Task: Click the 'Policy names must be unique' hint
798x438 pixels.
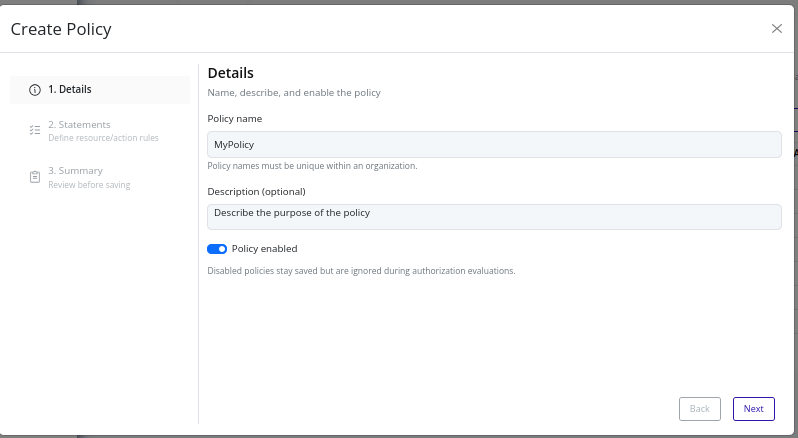Action: click(312, 166)
